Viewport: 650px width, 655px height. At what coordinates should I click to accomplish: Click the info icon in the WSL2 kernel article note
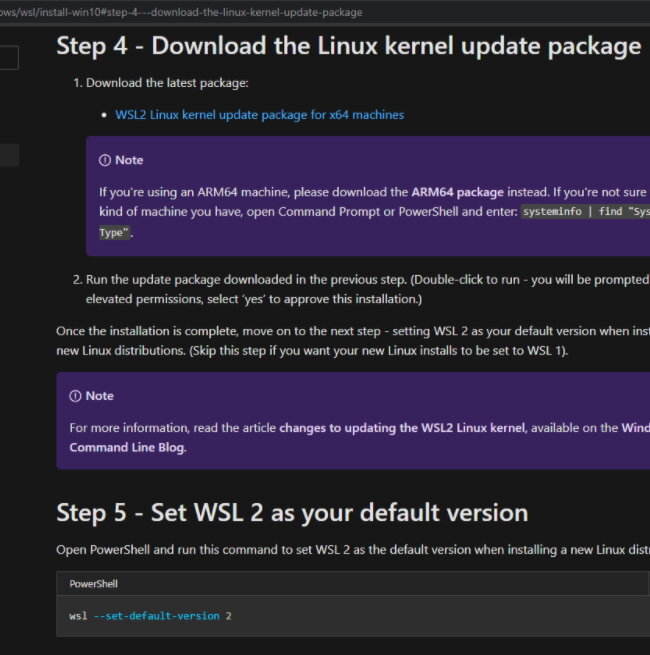(75, 396)
